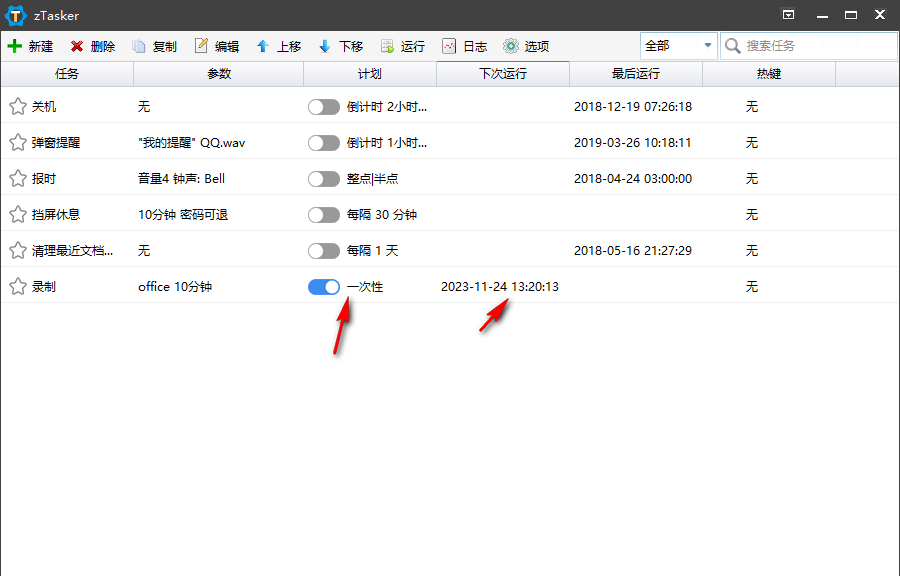Screen dimensions: 900x576
Task: Open the 全部 filter dropdown
Action: tap(678, 46)
